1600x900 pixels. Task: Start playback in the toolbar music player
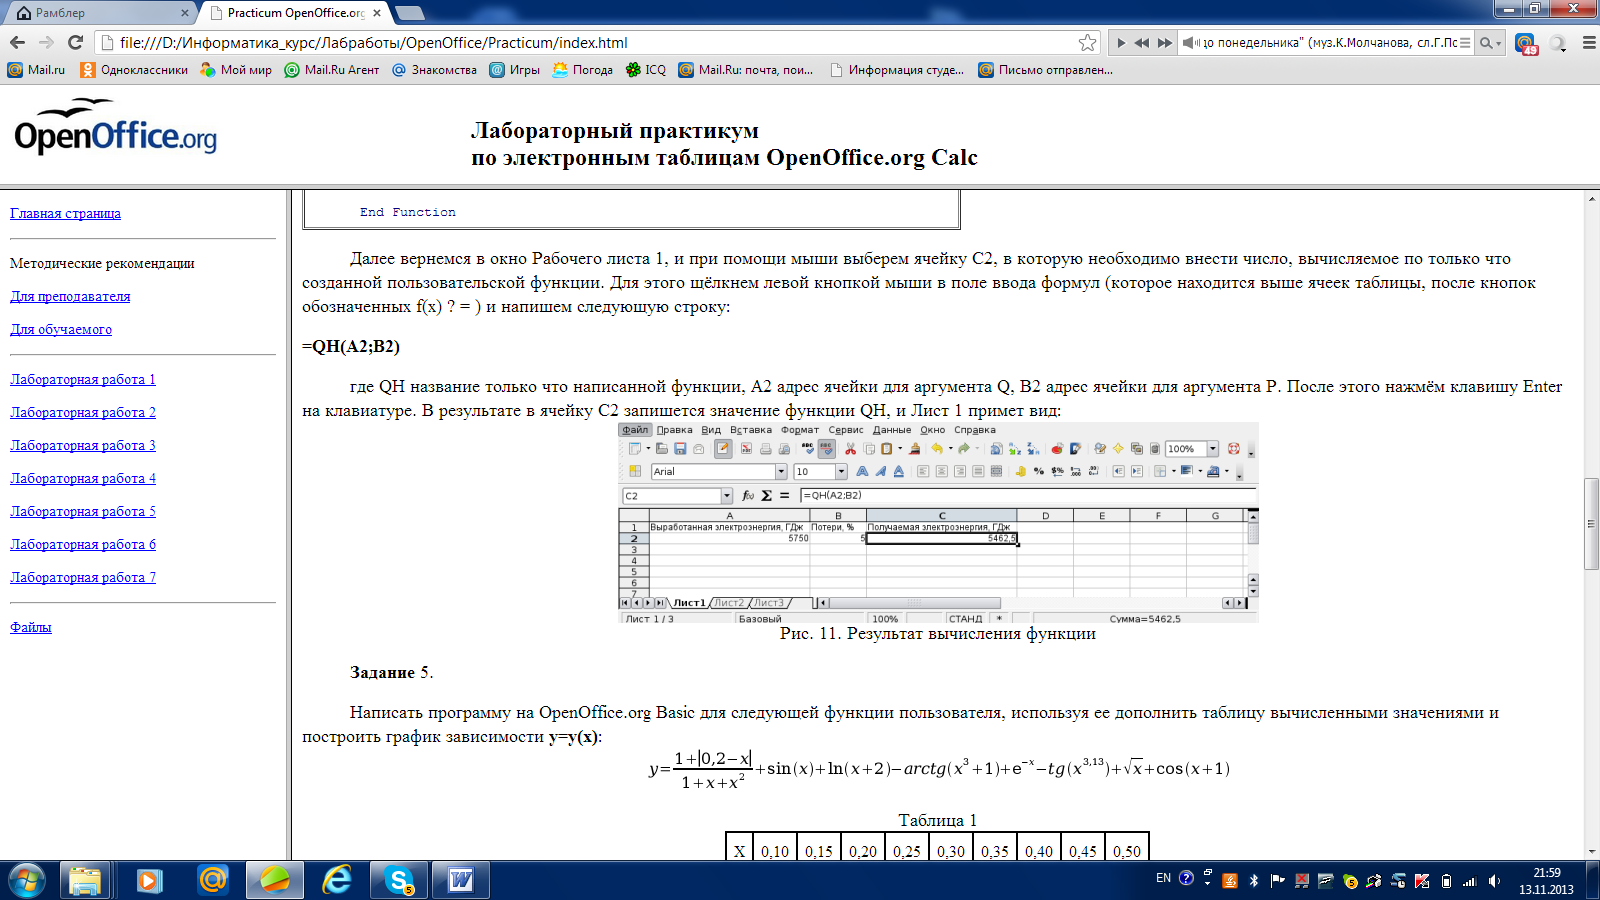point(1121,43)
